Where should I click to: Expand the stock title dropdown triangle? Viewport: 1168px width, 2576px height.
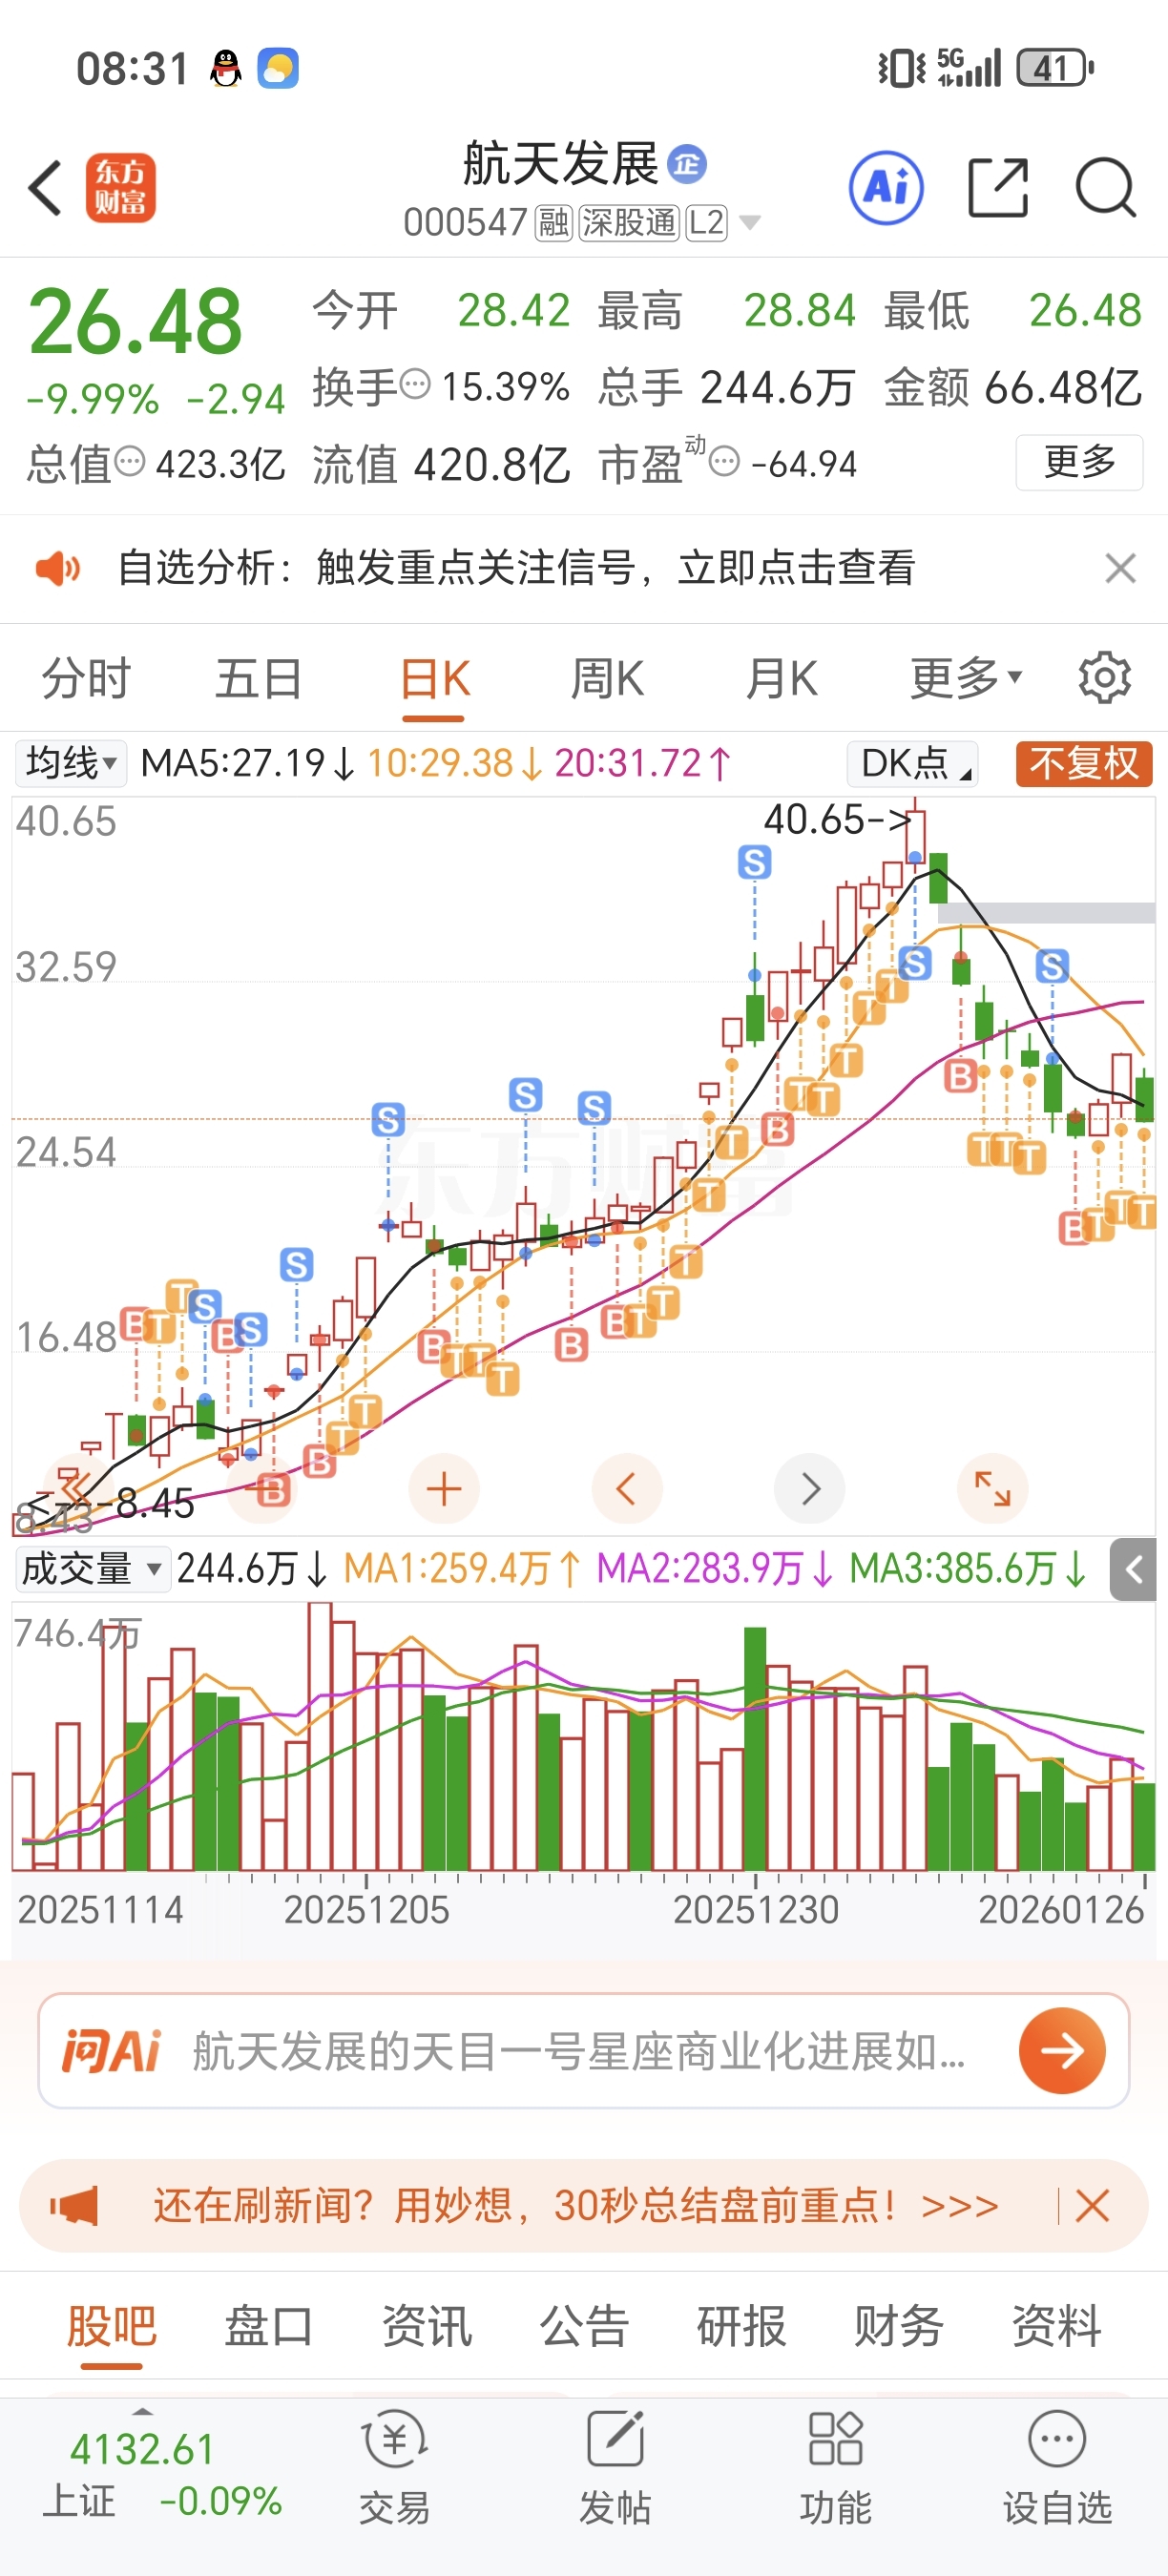(749, 222)
